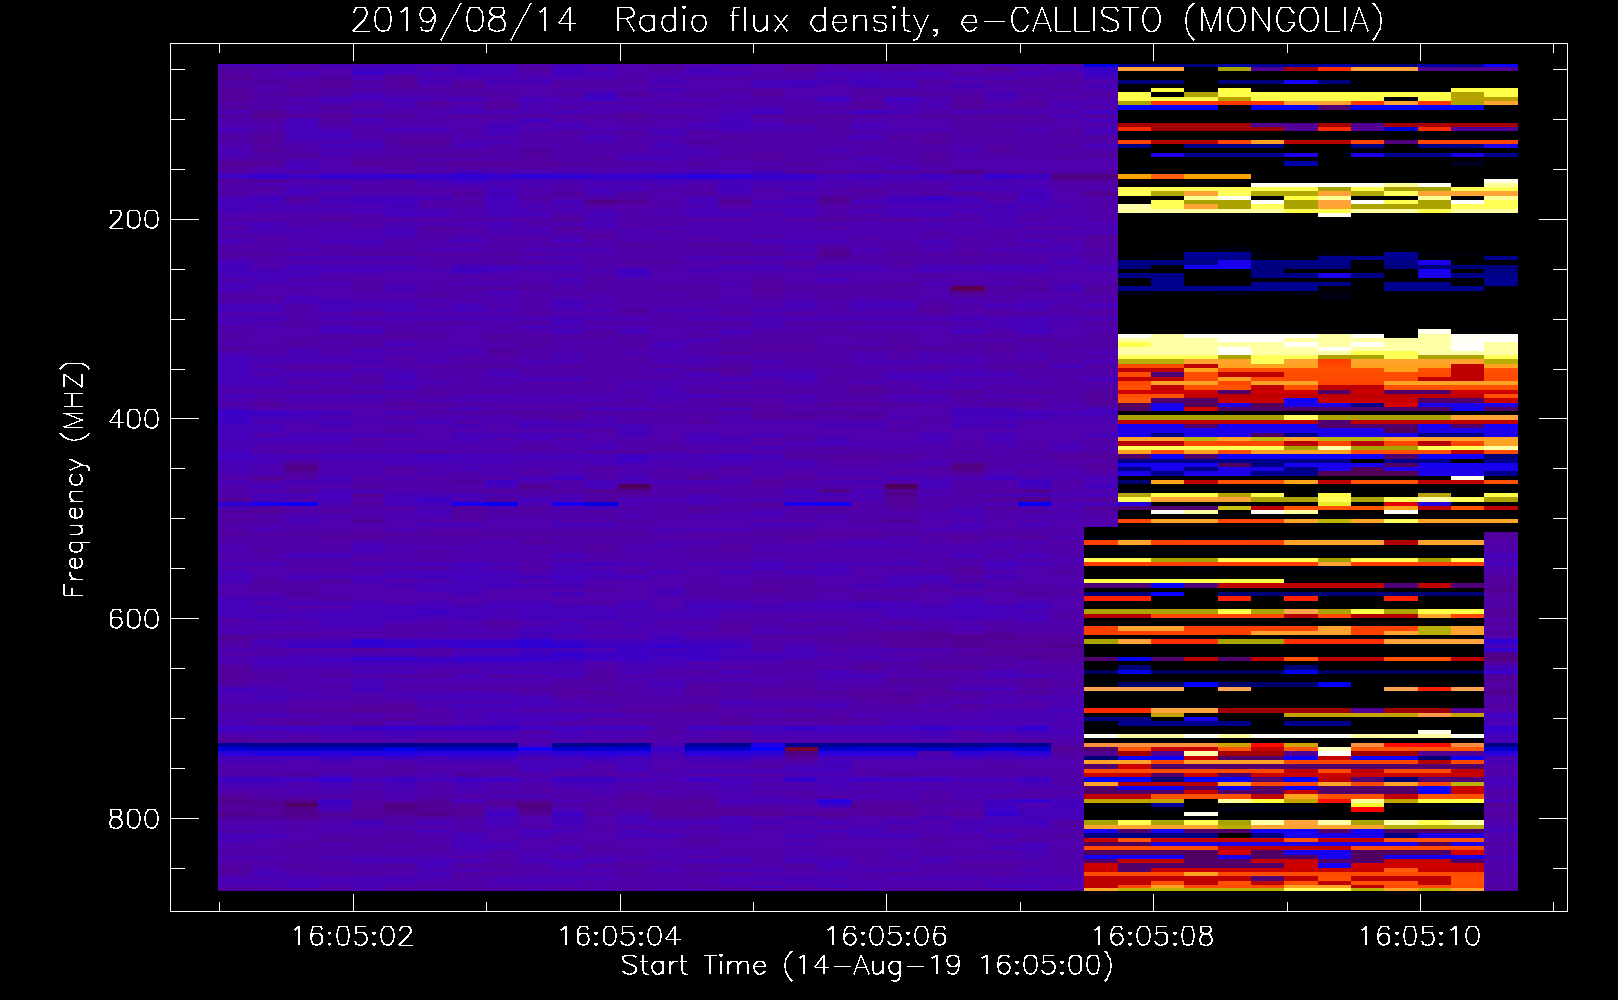This screenshot has width=1618, height=1000.
Task: Click the "Frequency (MHZ)" axis label
Action: click(x=75, y=479)
